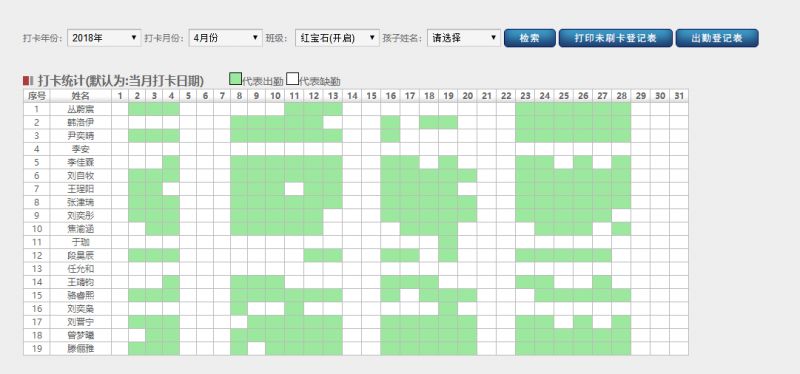The height and width of the screenshot is (374, 800).
Task: Click row 7's white cell for day 11
Action: pos(294,189)
